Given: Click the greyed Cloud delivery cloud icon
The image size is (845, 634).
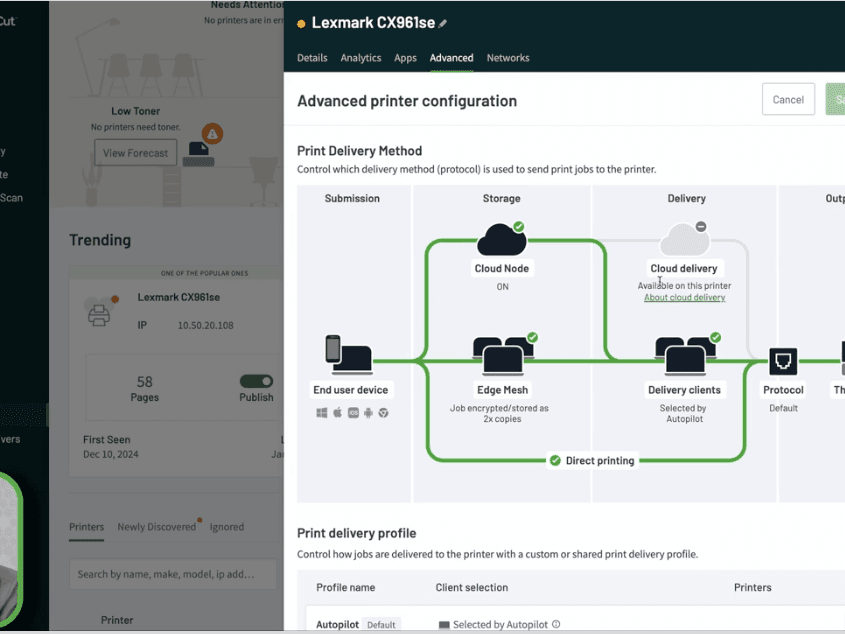Looking at the screenshot, I should (684, 240).
